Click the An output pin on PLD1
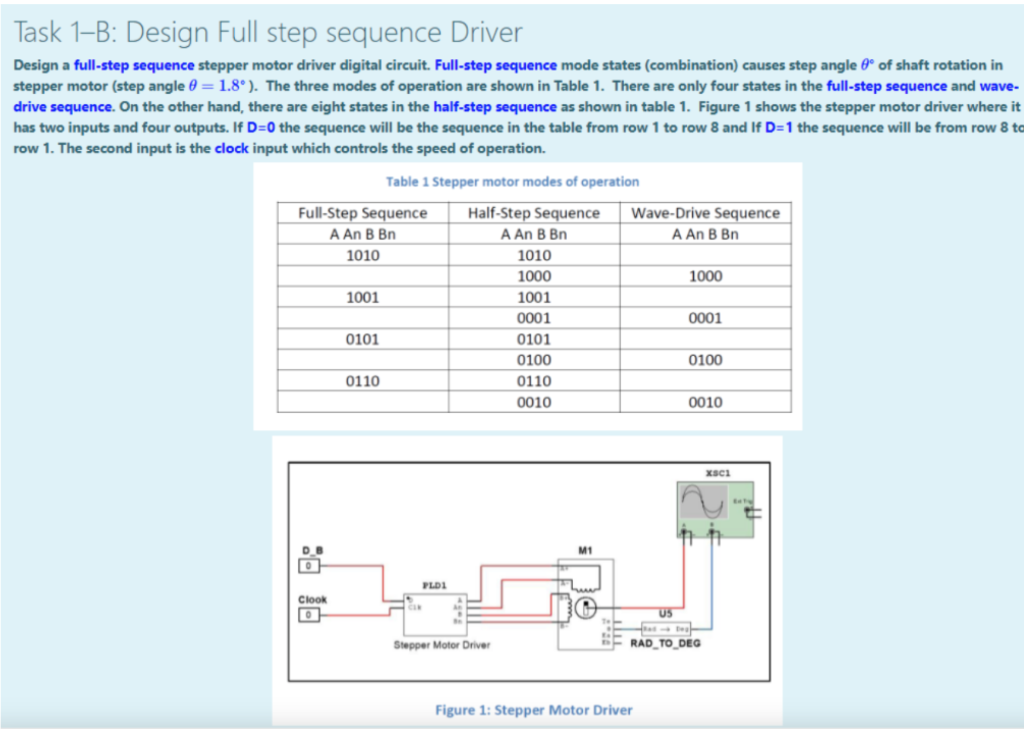The height and width of the screenshot is (729, 1024). pos(458,609)
